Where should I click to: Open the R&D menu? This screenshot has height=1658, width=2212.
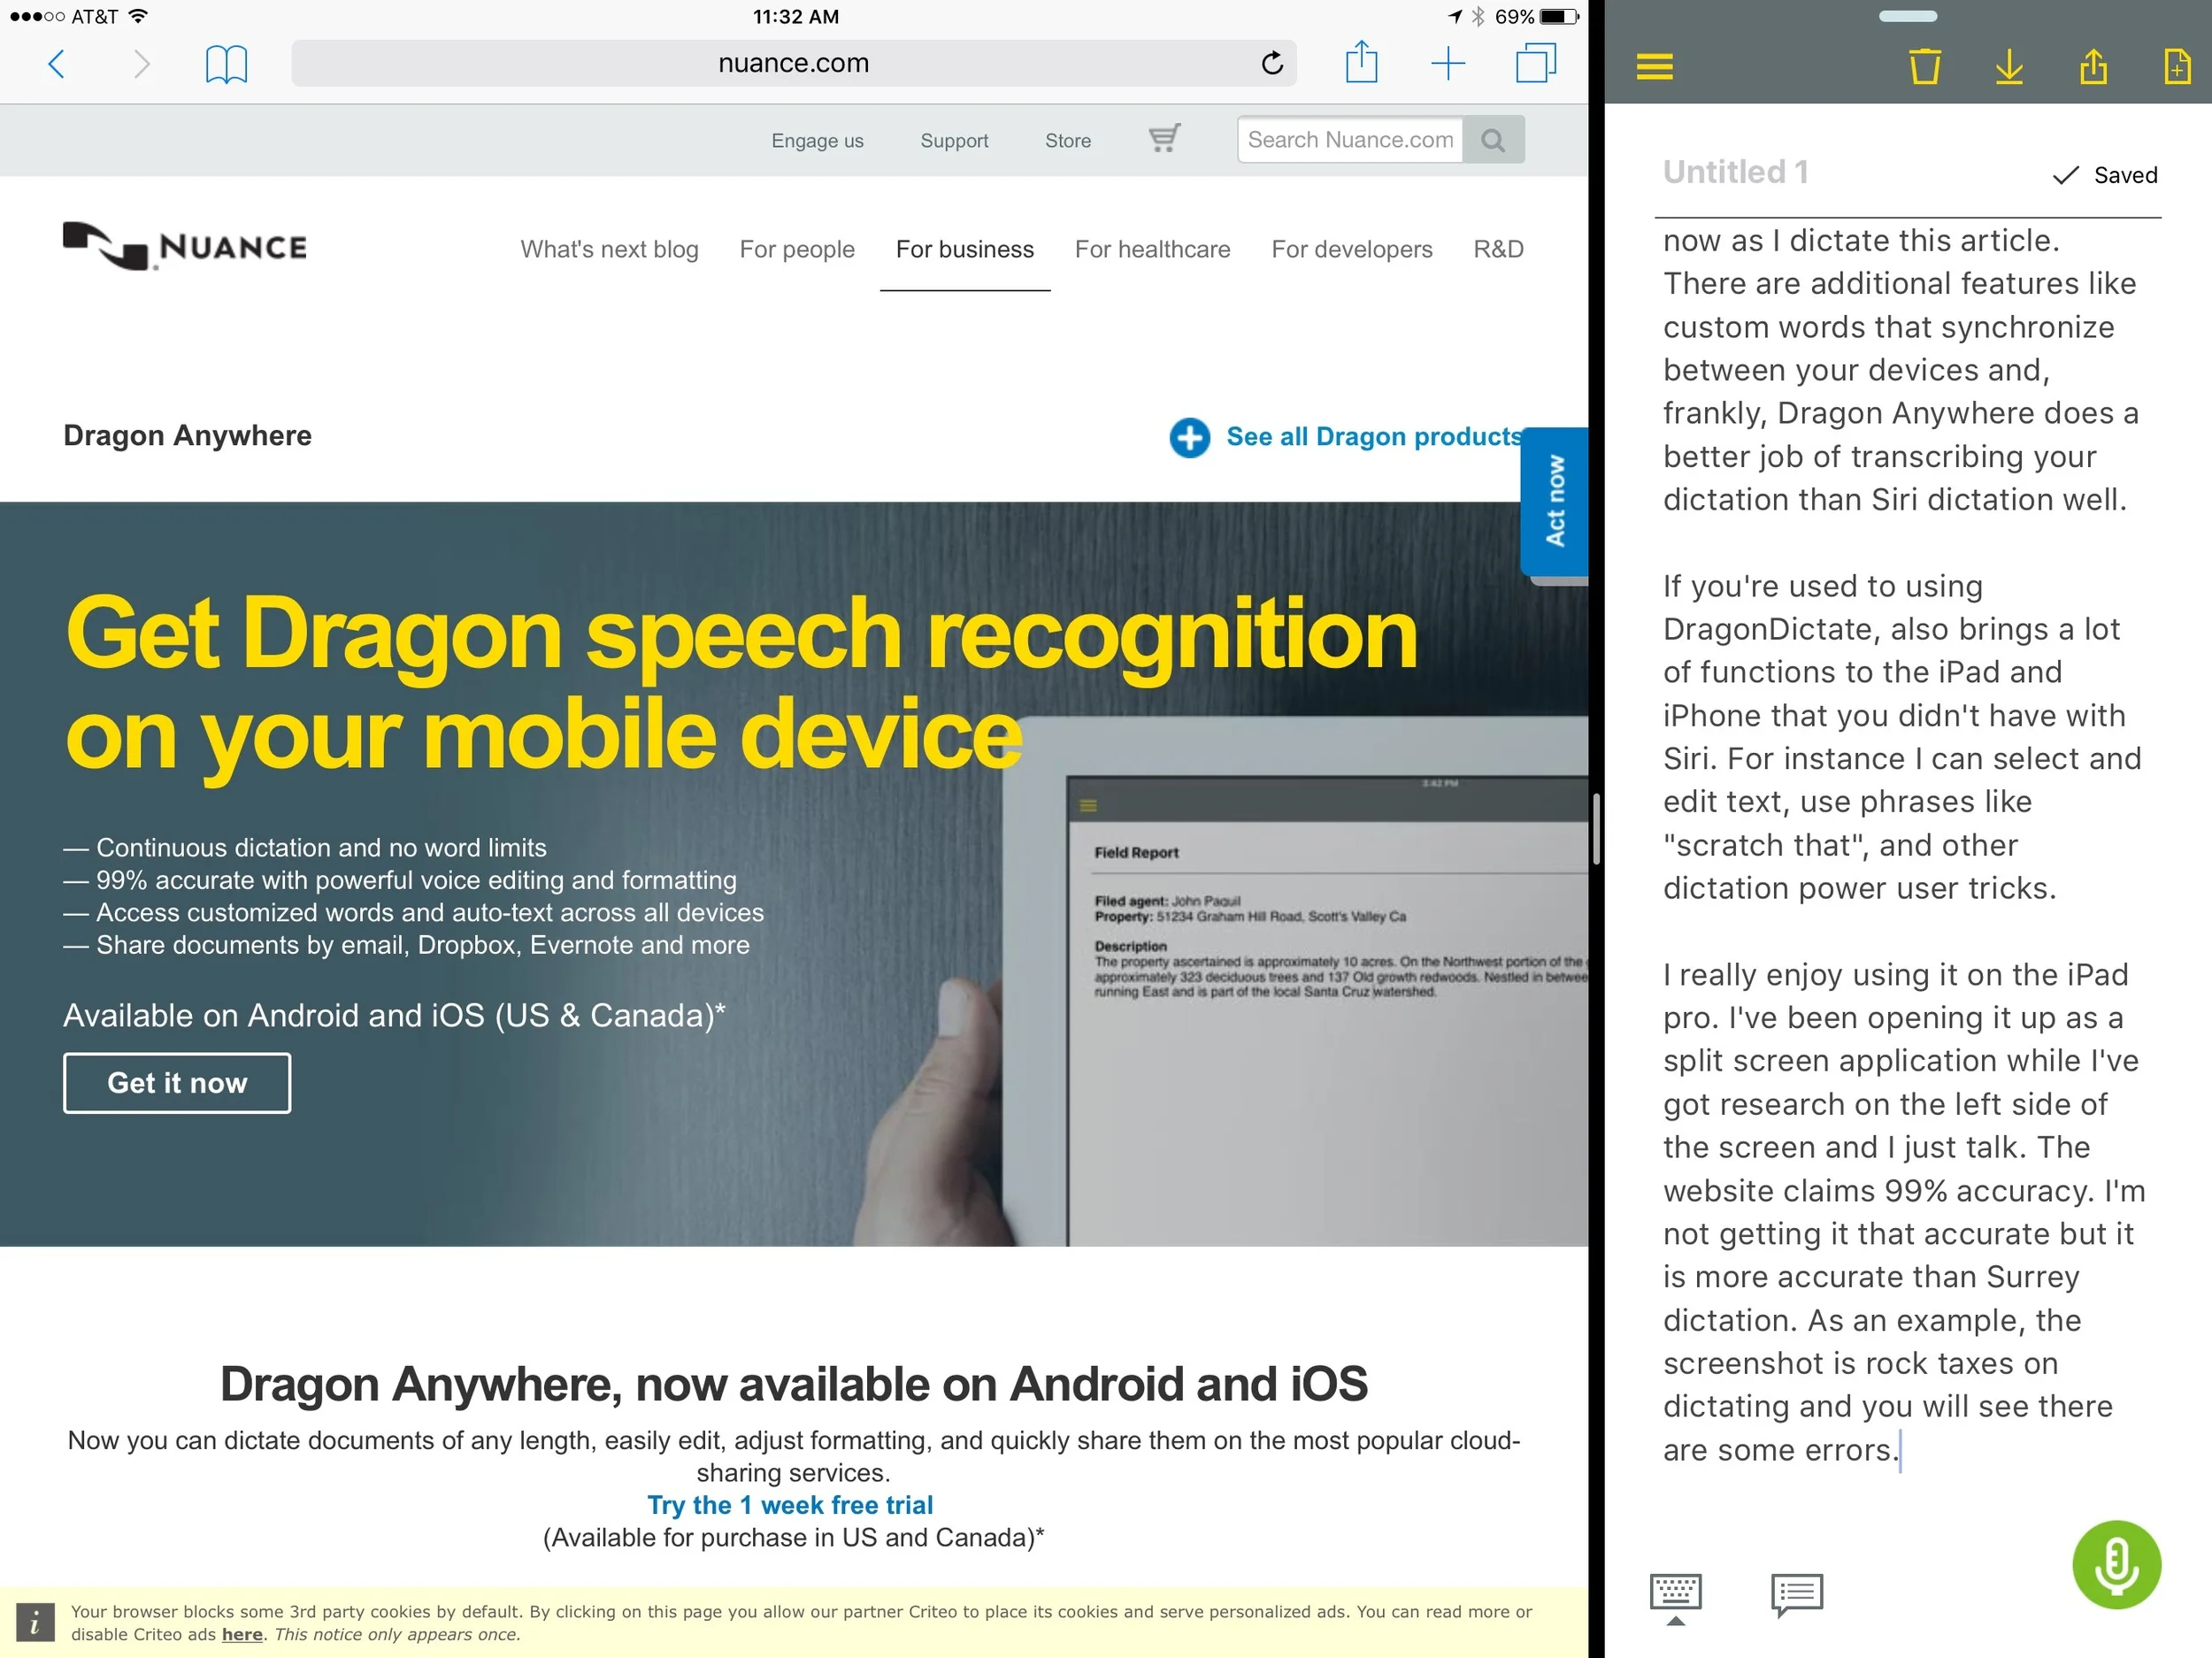coord(1498,249)
